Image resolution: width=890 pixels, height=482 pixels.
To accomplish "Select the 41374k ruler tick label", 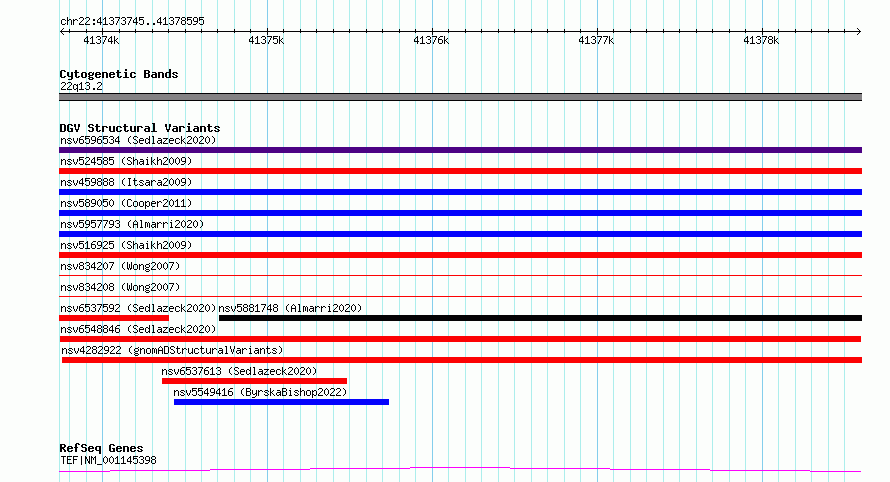I will point(101,40).
